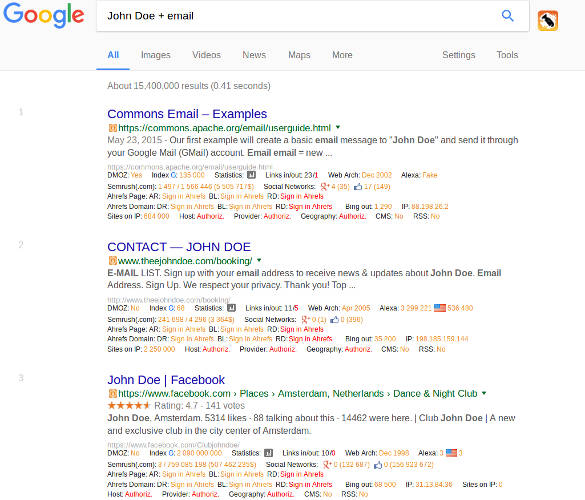Image resolution: width=585 pixels, height=500 pixels.
Task: Click the Google logo
Action: 44,16
